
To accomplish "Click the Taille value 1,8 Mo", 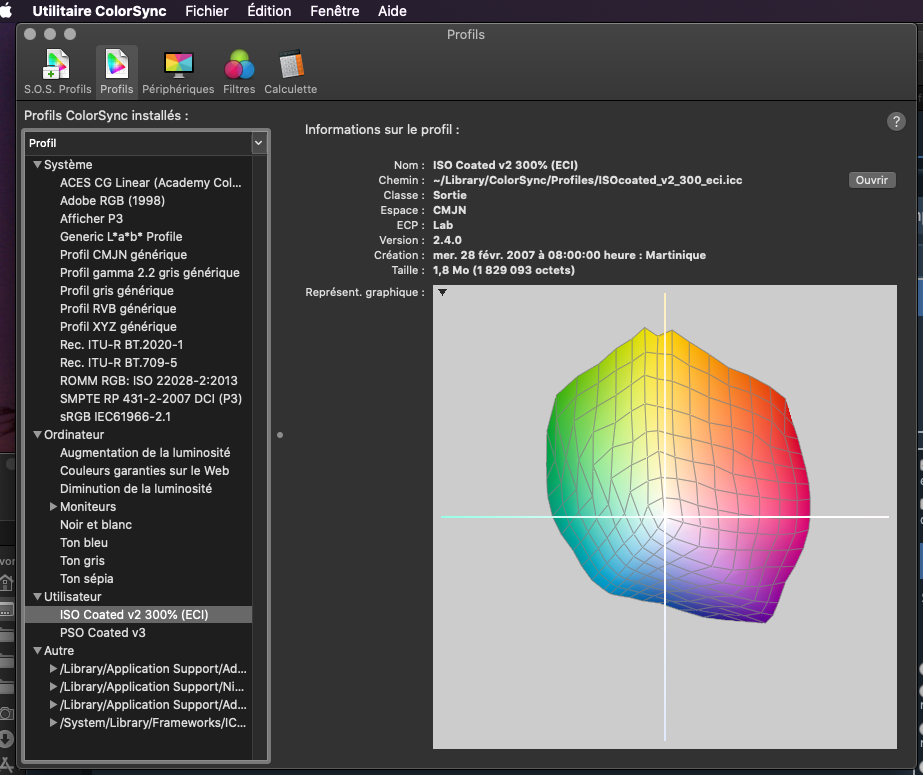I will 504,271.
